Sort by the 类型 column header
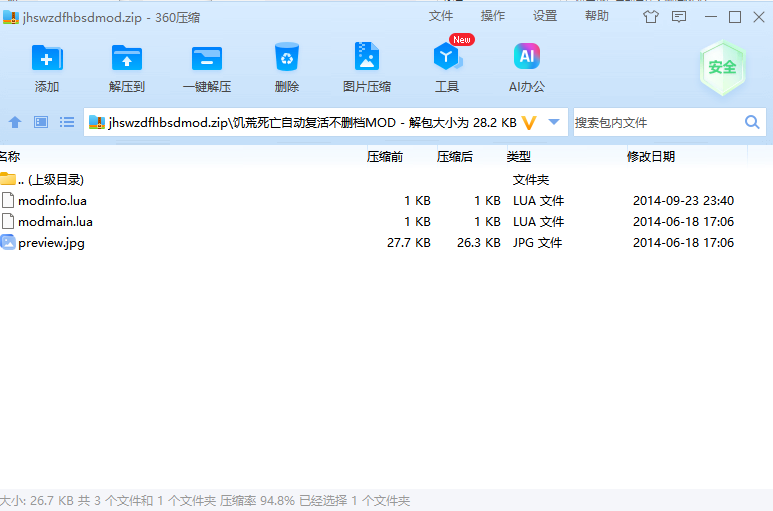The height and width of the screenshot is (511, 773). click(x=519, y=157)
